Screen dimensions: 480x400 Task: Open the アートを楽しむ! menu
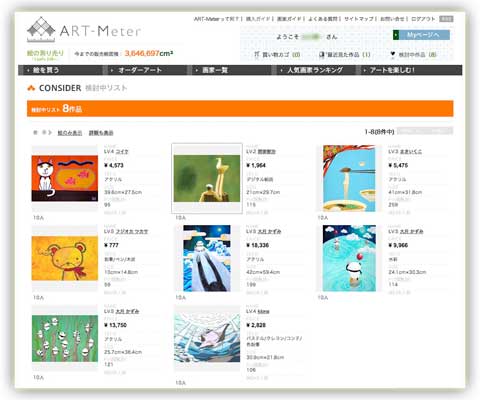(x=392, y=70)
